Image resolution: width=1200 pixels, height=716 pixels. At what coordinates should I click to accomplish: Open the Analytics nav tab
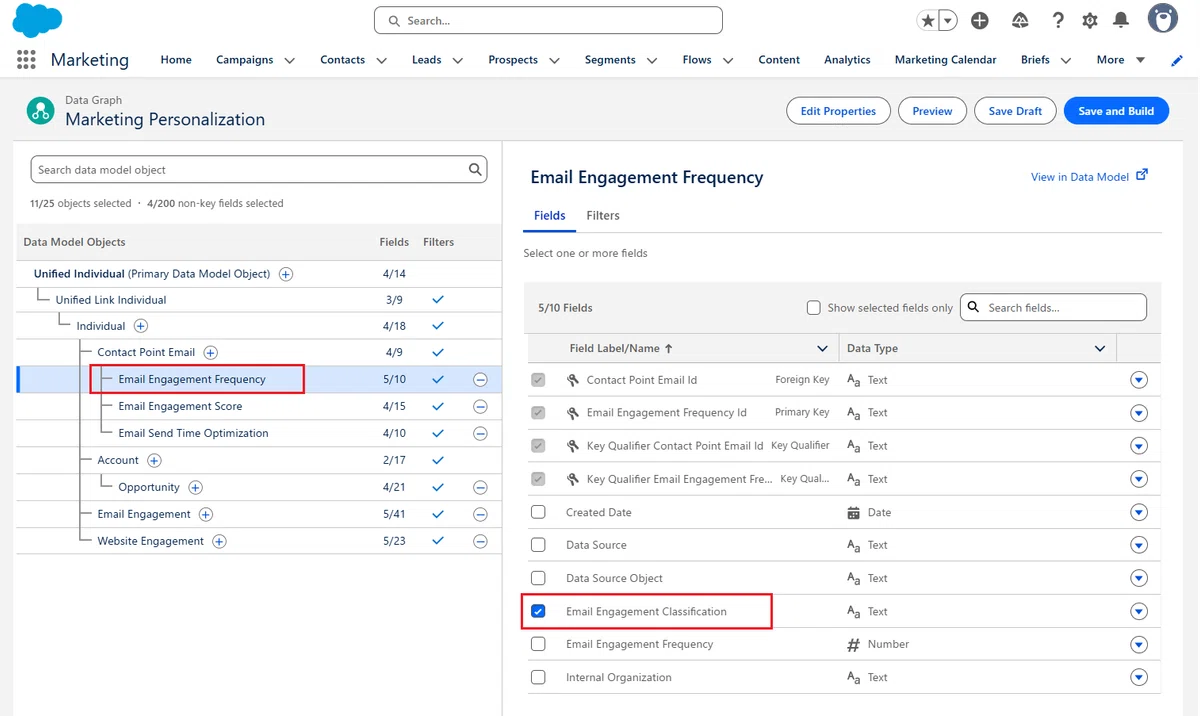point(847,60)
